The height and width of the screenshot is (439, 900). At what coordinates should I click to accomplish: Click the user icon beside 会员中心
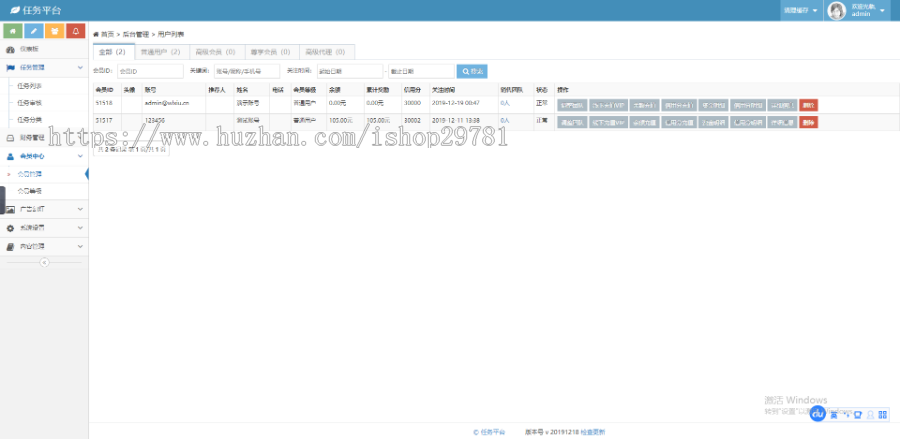(10, 156)
